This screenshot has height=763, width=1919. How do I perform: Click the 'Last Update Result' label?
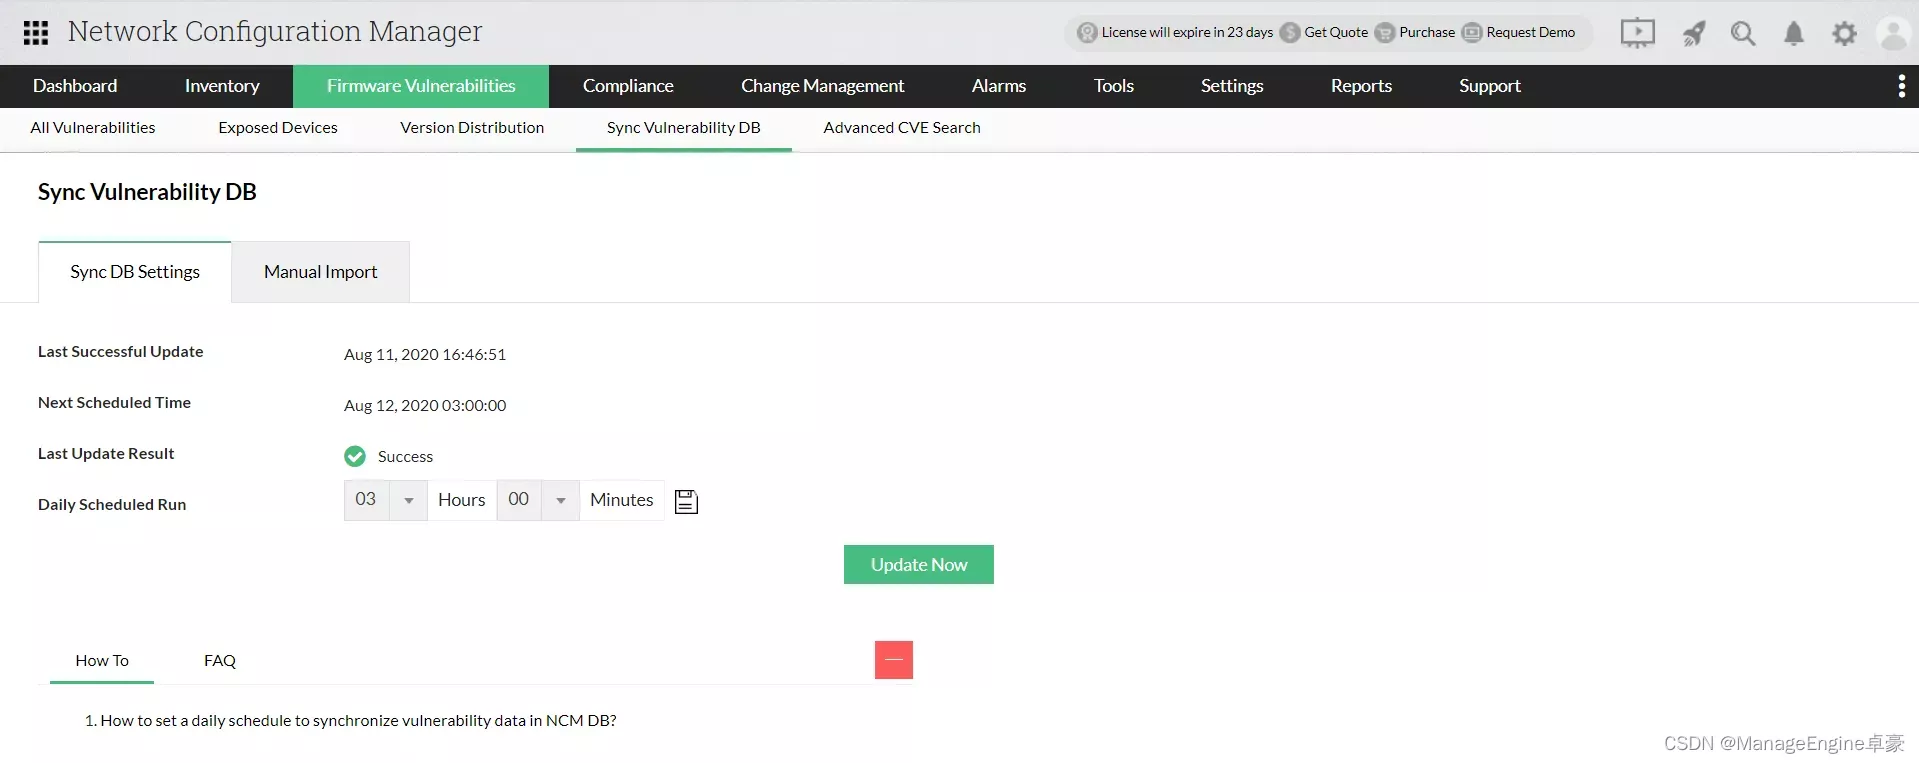tap(106, 454)
